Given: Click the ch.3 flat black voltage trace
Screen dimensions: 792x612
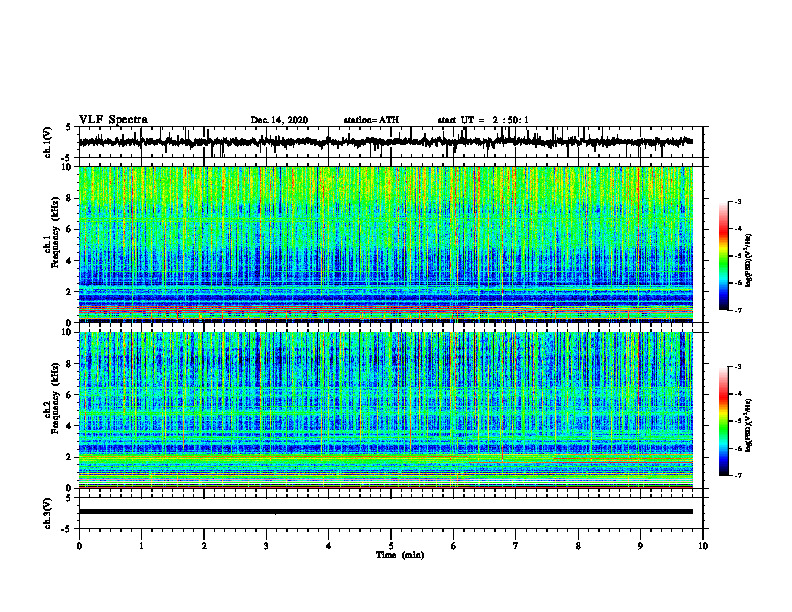Looking at the screenshot, I should point(386,512).
